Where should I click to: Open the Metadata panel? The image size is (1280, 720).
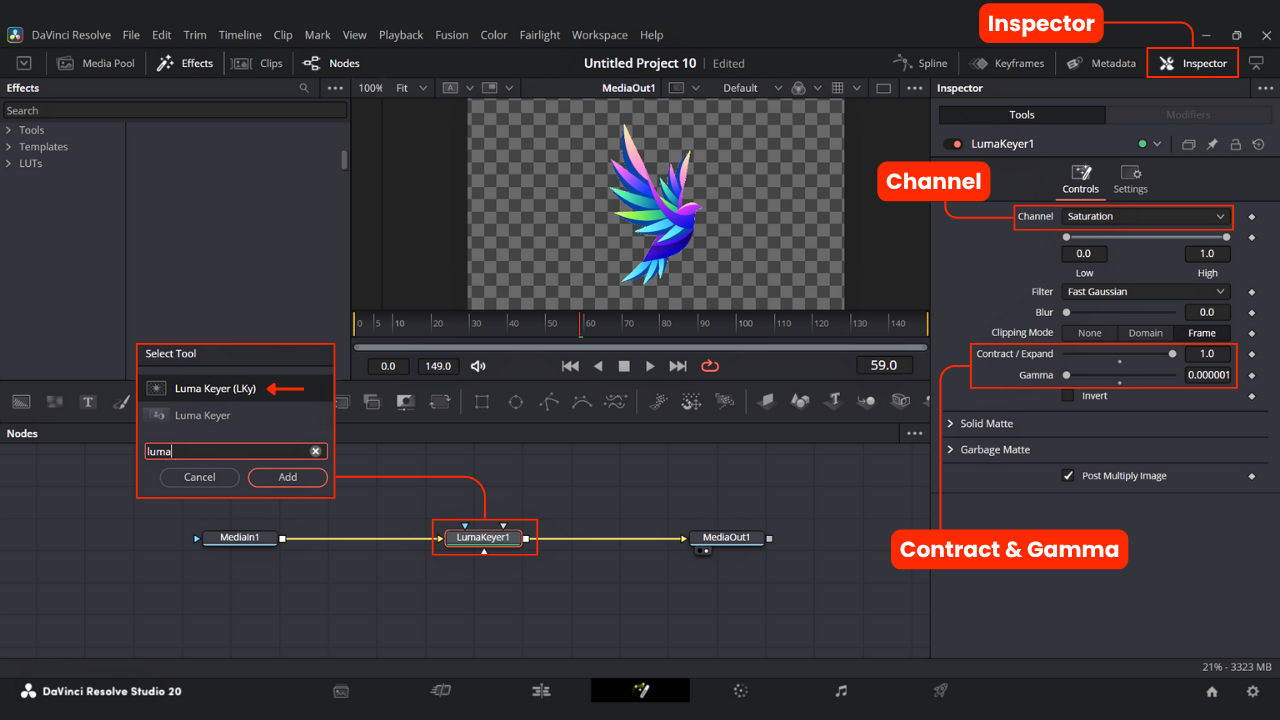click(1101, 63)
